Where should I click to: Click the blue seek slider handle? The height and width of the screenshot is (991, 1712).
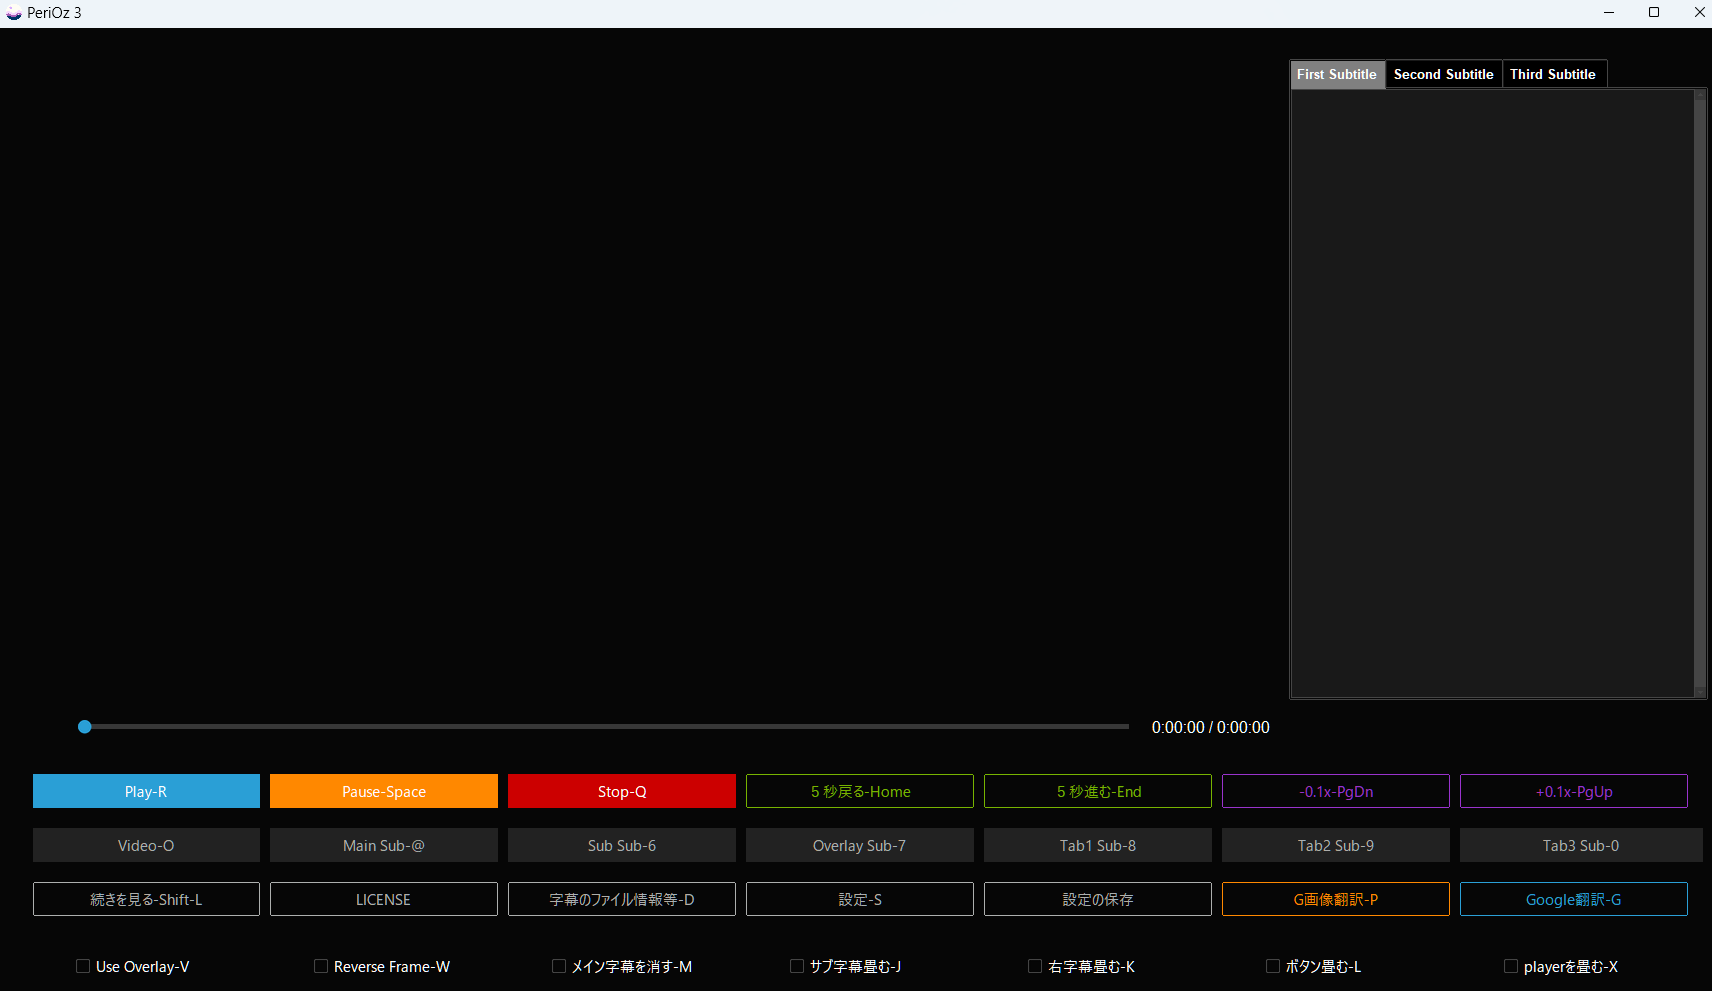click(x=85, y=727)
